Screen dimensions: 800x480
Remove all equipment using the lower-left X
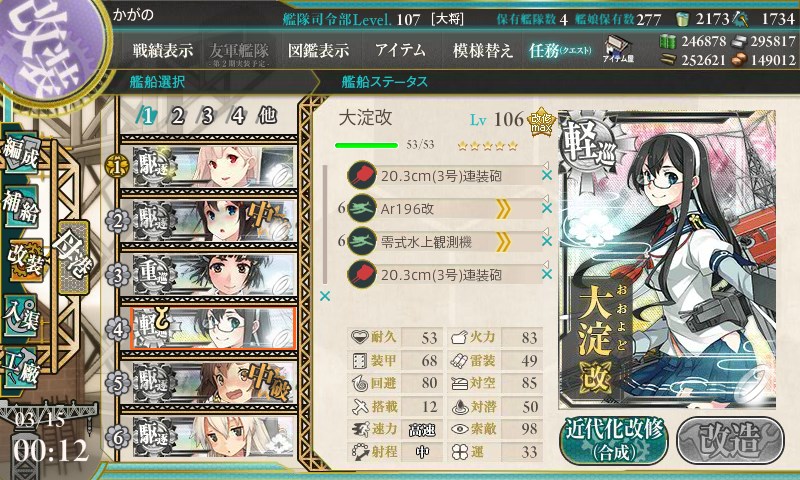324,296
